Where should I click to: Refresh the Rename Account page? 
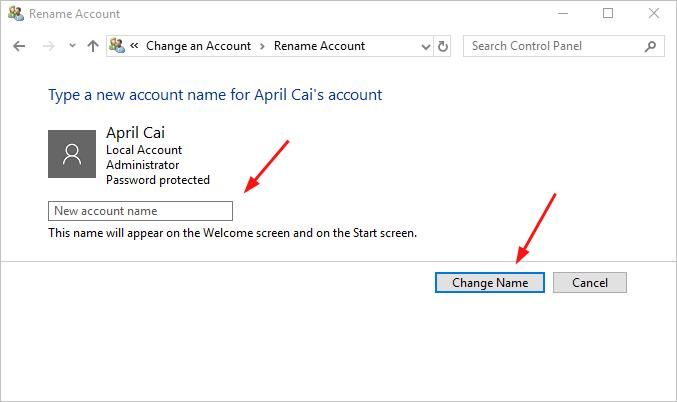click(x=444, y=46)
